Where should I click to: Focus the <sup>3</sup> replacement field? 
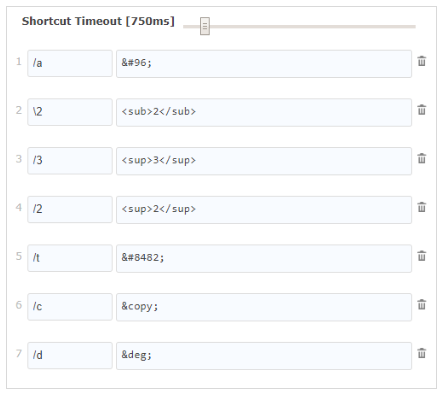(264, 161)
